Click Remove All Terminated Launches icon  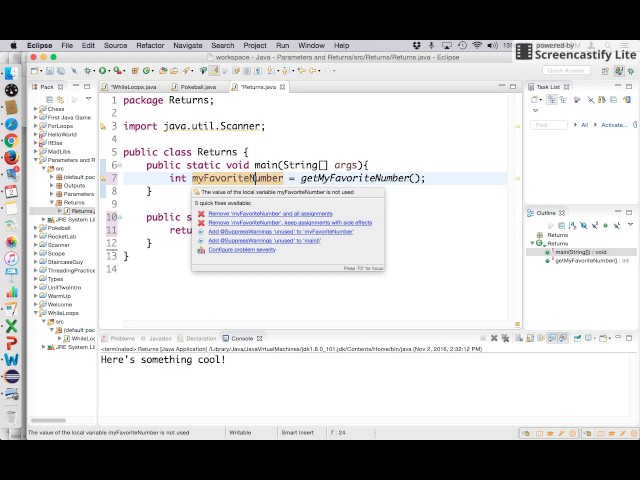[x=505, y=338]
